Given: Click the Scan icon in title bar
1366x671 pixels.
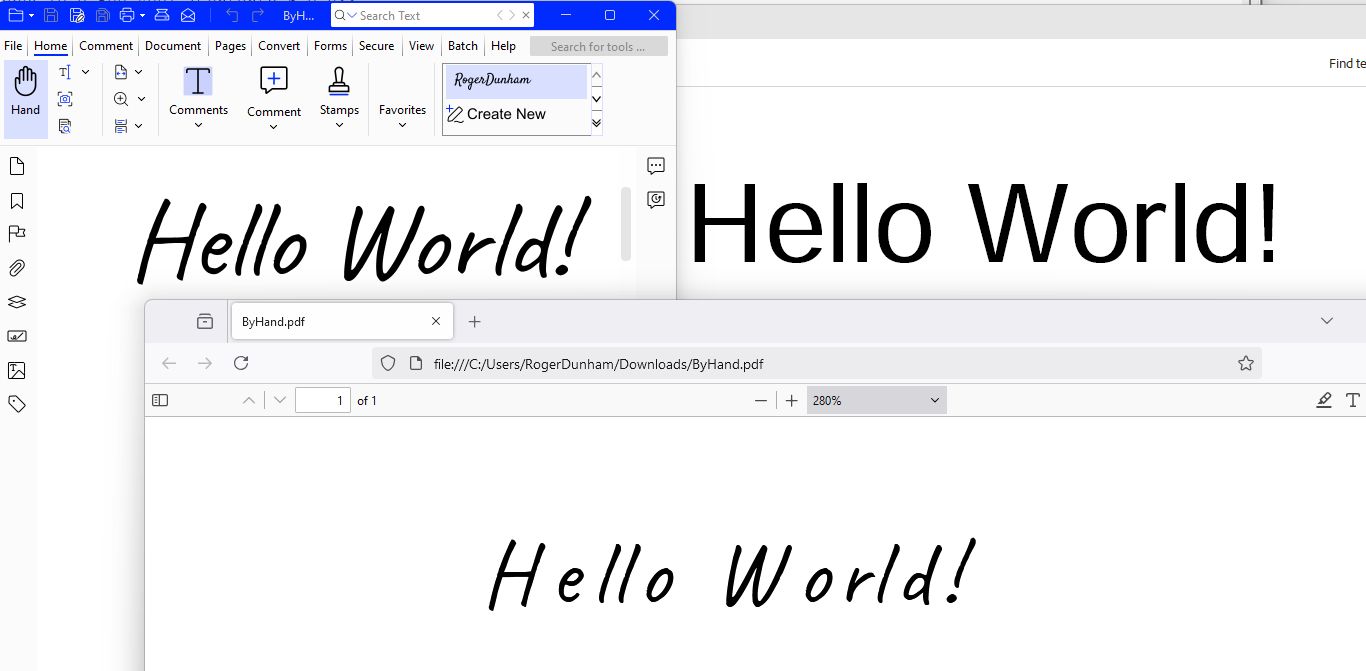Looking at the screenshot, I should 162,15.
